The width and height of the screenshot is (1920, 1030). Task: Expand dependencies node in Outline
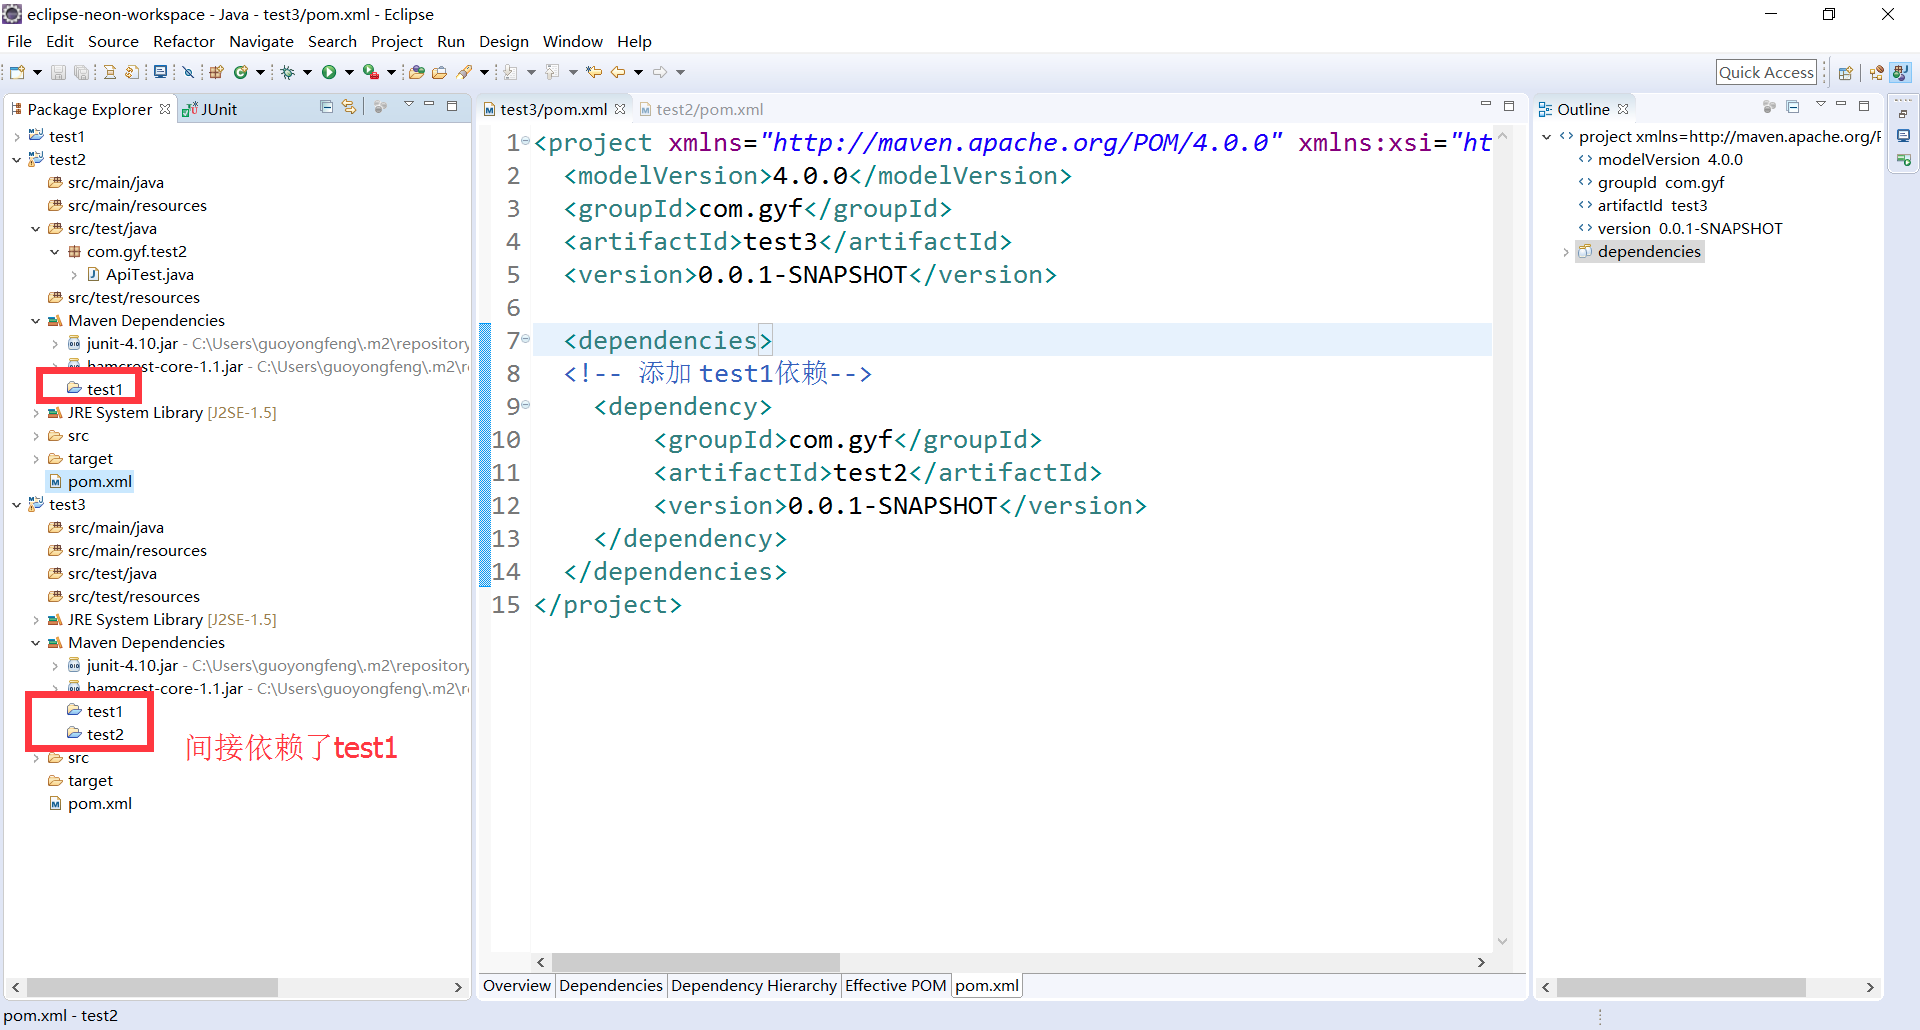(1566, 252)
